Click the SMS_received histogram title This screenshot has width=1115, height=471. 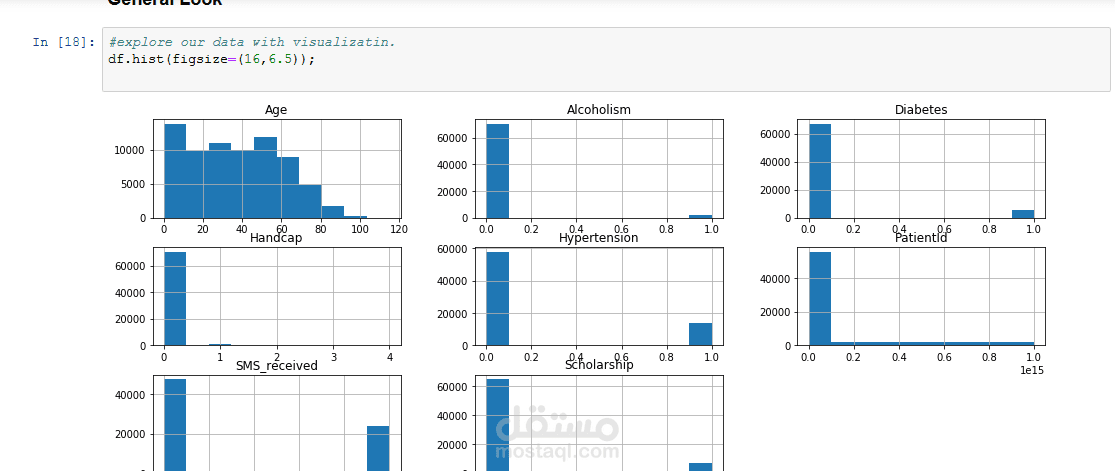[x=277, y=366]
